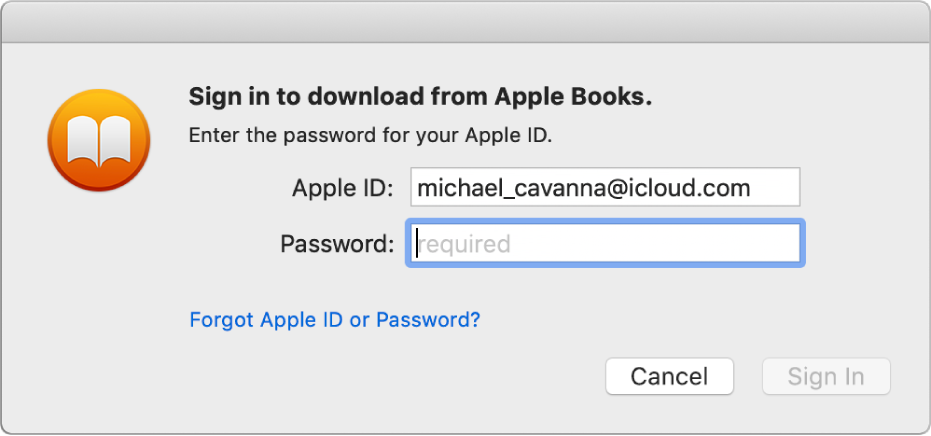Click the 'Apple ID:' field label
Image resolution: width=931 pixels, height=436 pixels.
344,187
